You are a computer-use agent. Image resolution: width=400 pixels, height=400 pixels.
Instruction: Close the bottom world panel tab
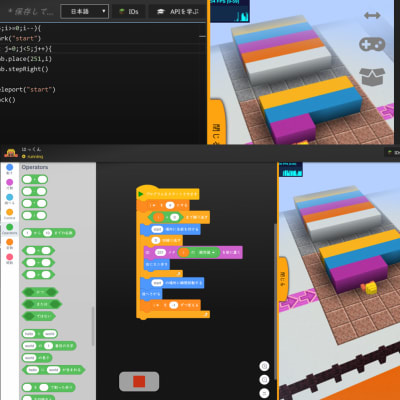[283, 279]
